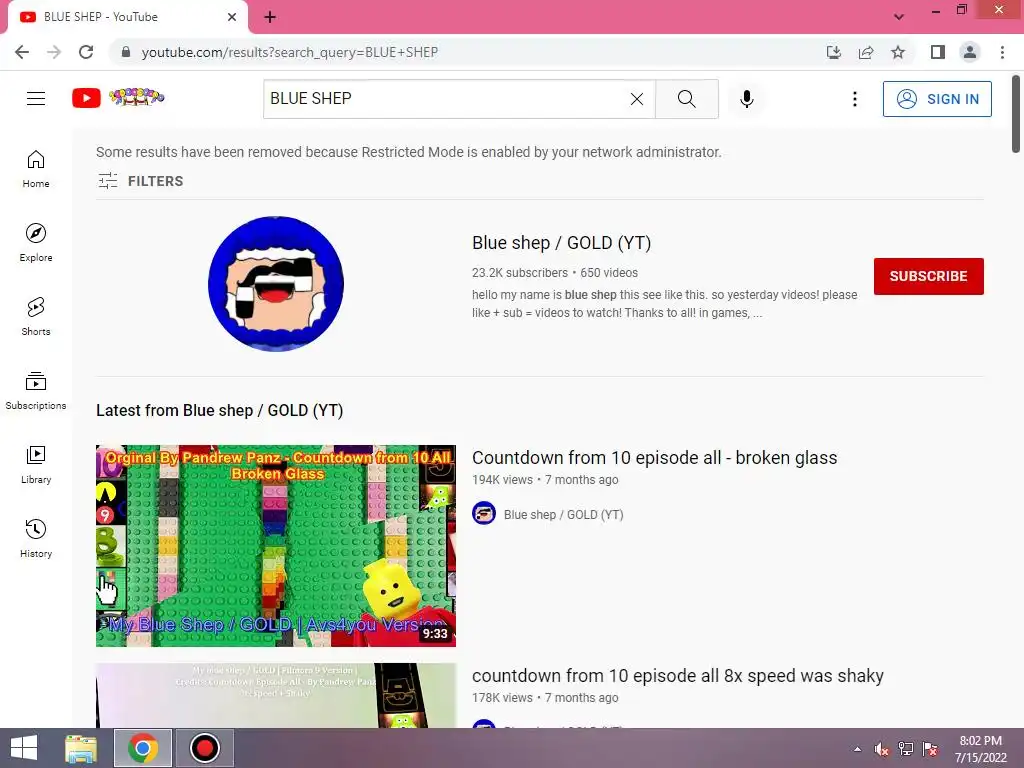Click the SIGN IN button

click(937, 99)
